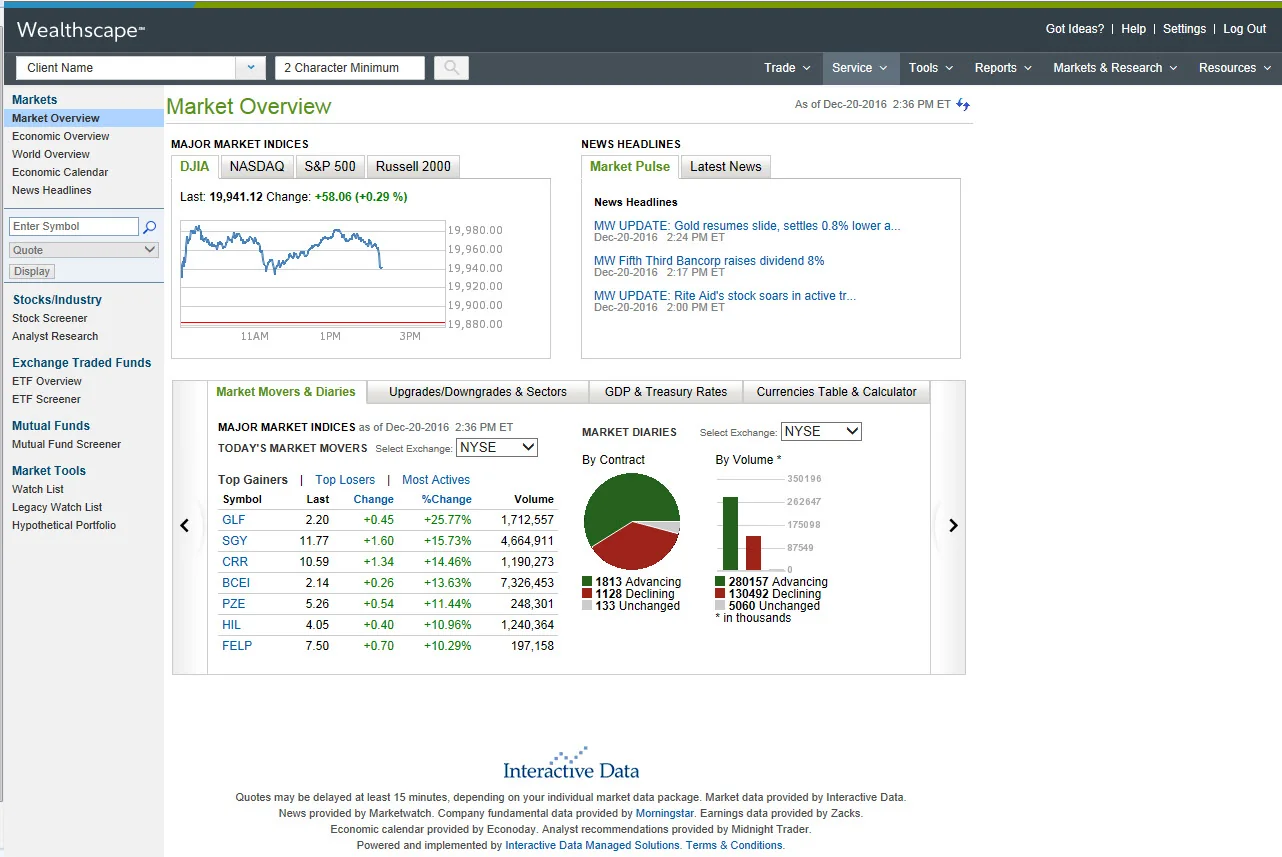The image size is (1282, 857).
Task: Switch to the NASDAQ tab
Action: click(x=256, y=166)
